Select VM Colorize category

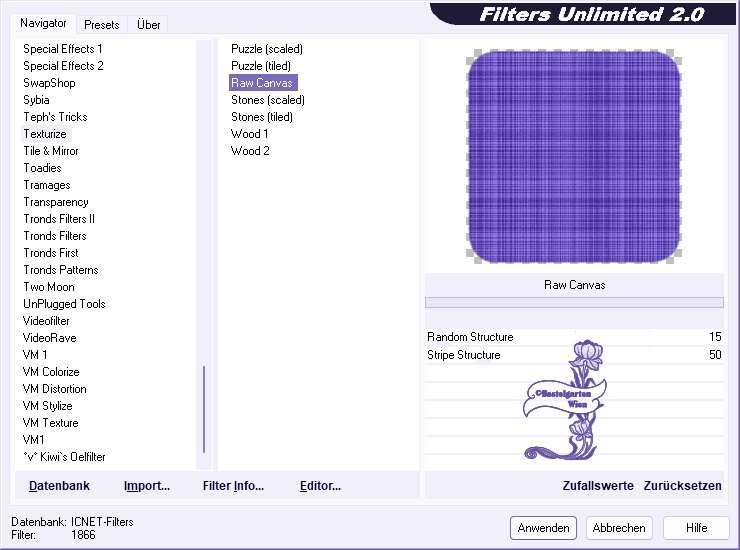coord(51,372)
